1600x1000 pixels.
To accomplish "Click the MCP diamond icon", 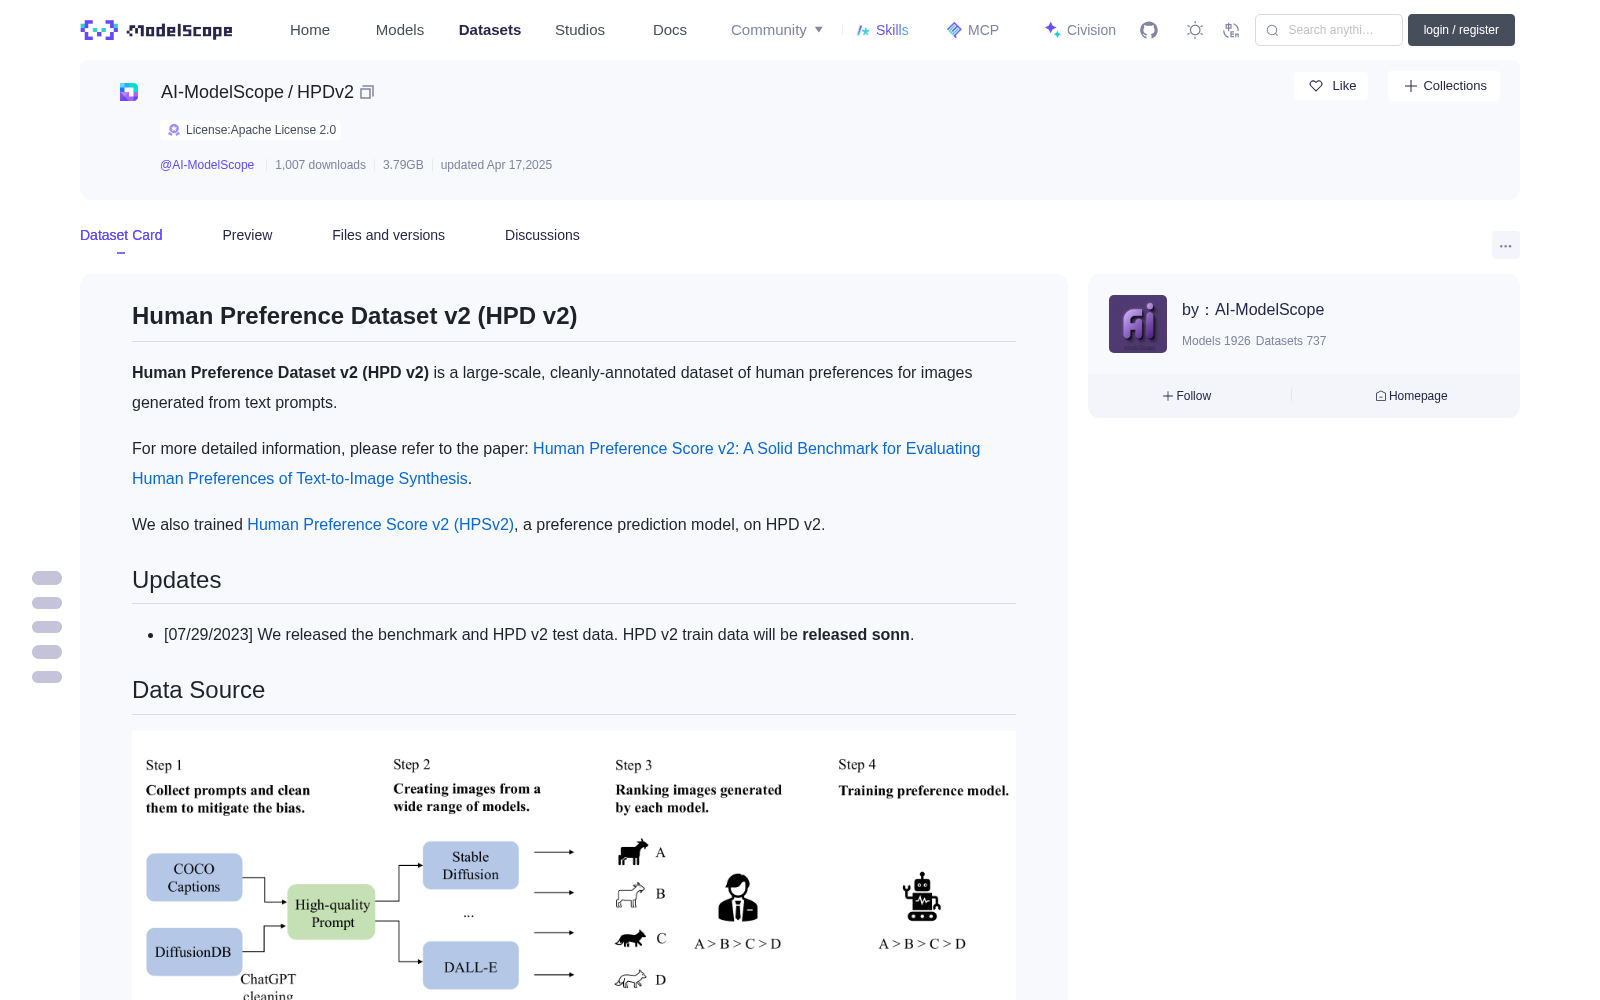I will (x=954, y=30).
